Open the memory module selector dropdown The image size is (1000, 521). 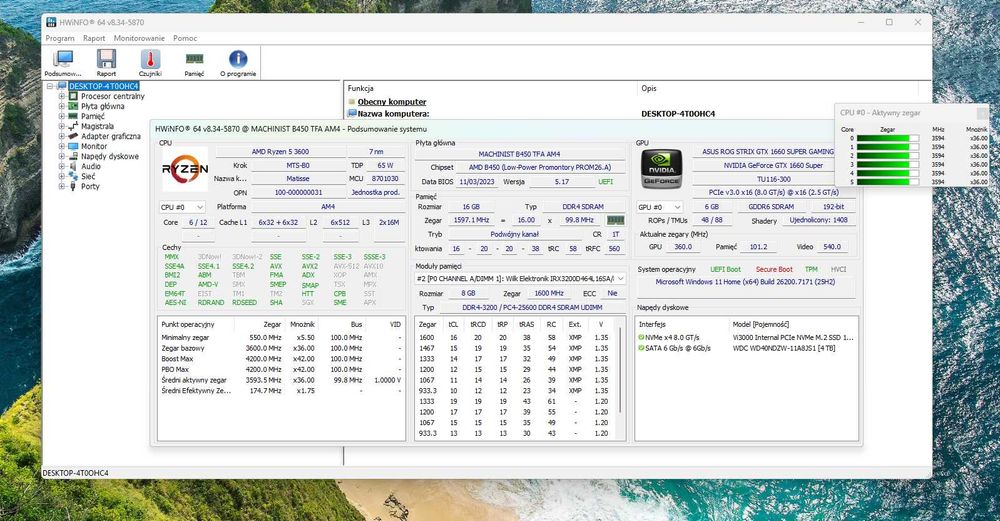click(x=520, y=279)
